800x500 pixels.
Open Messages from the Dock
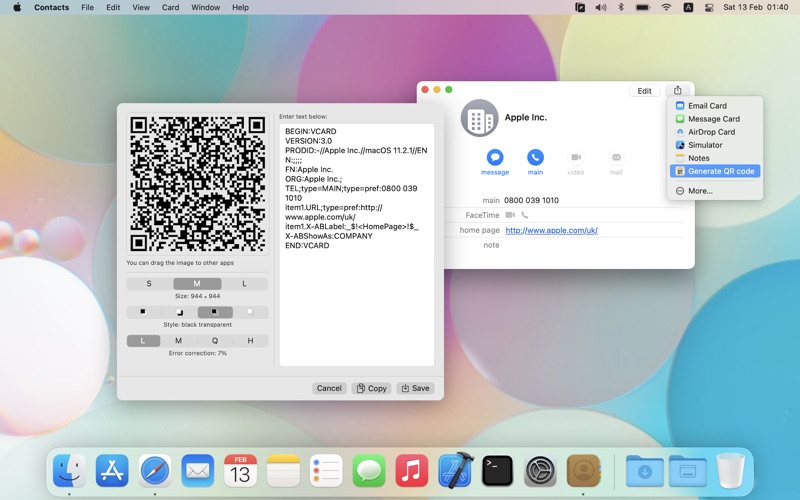coord(369,470)
